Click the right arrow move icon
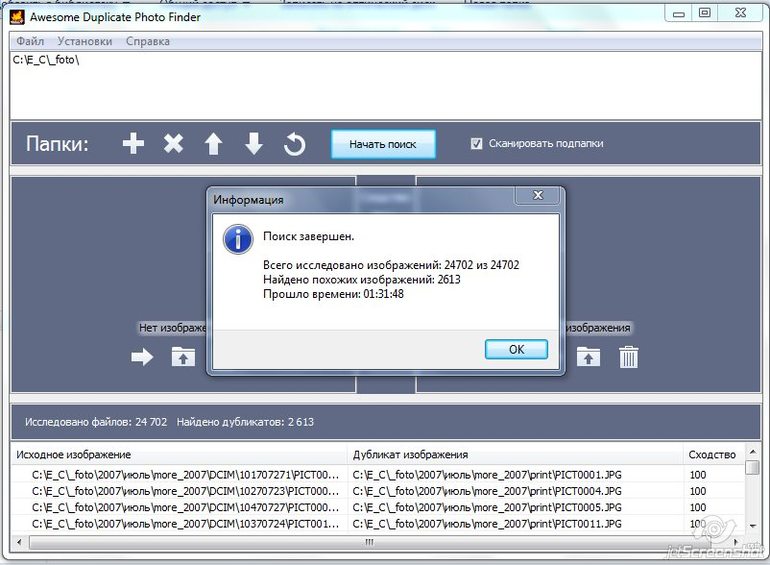This screenshot has width=770, height=565. tap(143, 357)
